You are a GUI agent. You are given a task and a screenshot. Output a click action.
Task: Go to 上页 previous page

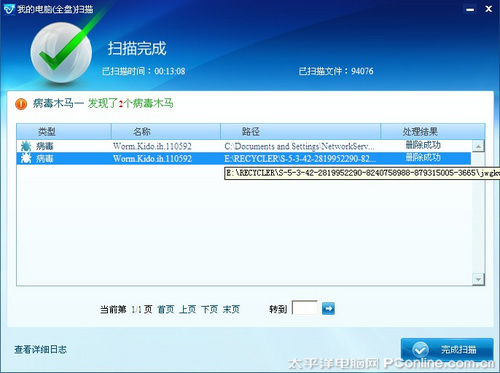pos(188,309)
